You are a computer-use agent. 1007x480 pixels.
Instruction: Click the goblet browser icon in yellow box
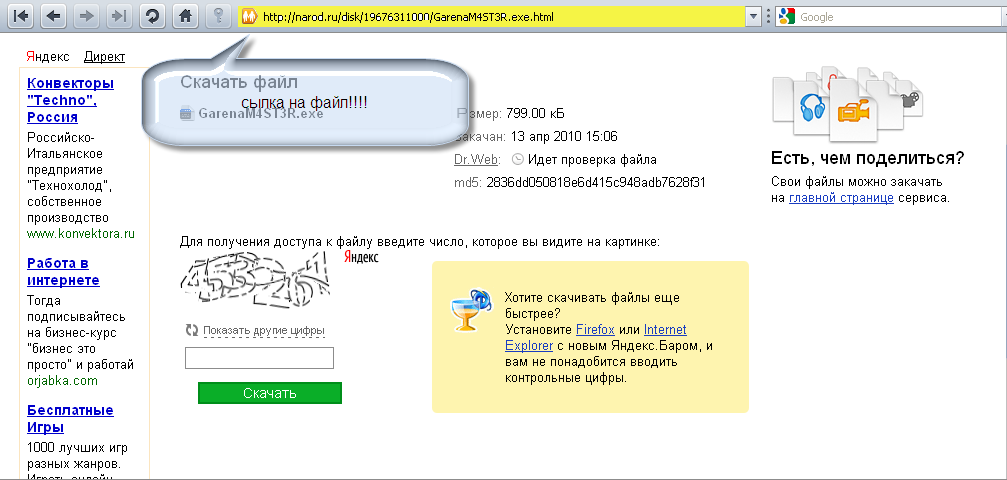click(471, 310)
